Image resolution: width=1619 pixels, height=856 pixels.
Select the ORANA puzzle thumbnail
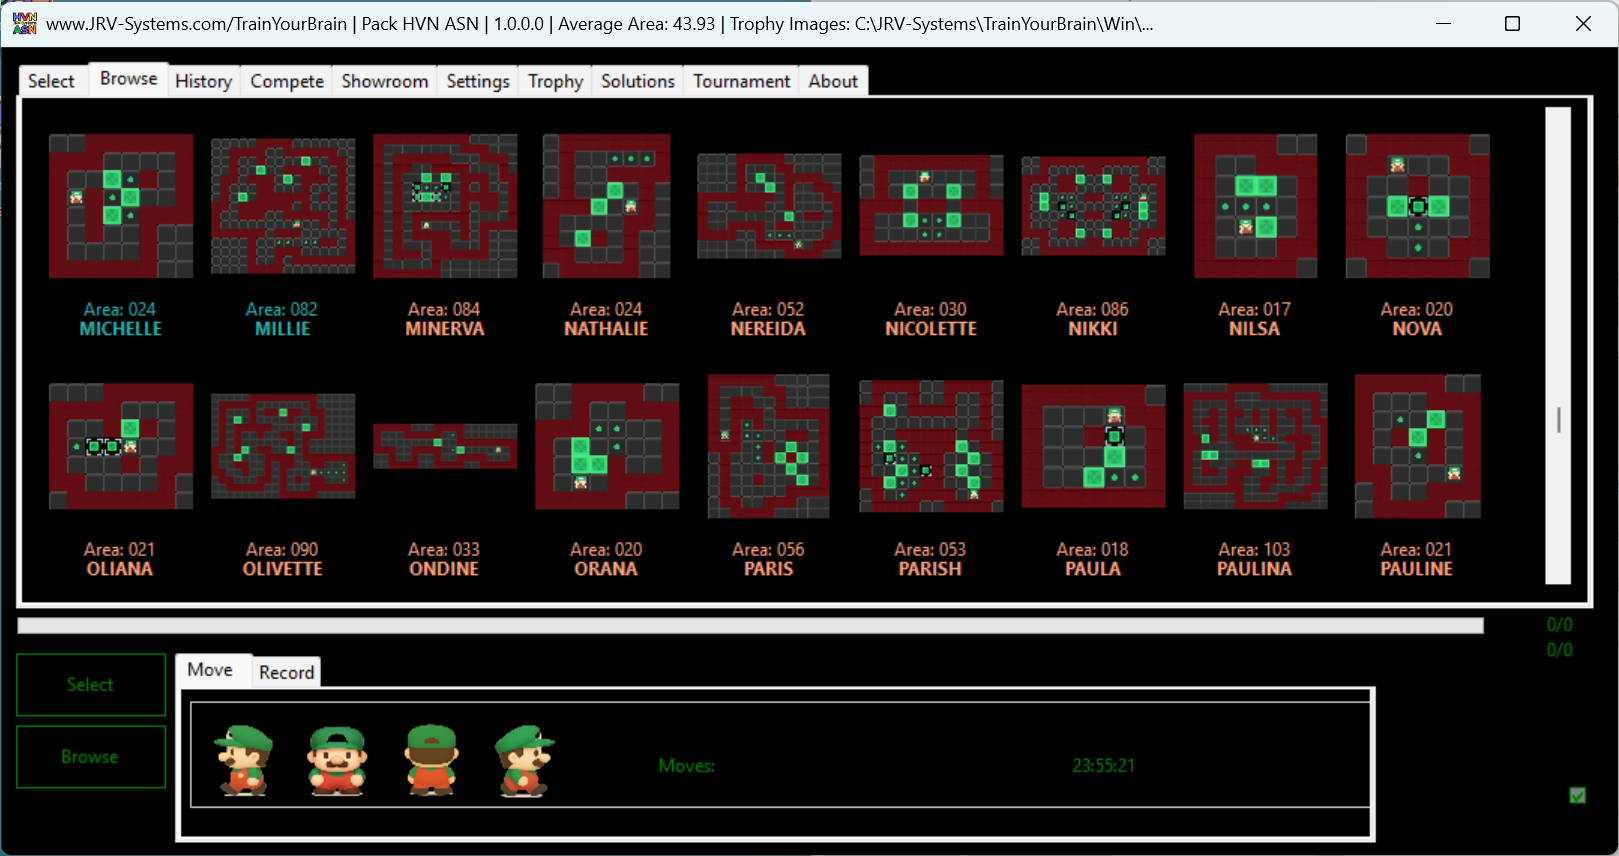coord(607,446)
